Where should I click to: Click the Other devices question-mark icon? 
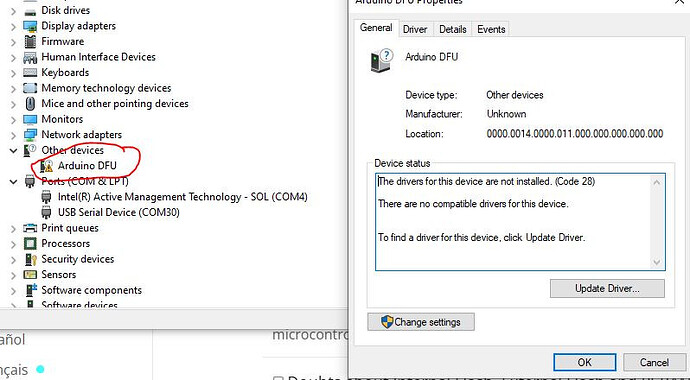click(30, 150)
